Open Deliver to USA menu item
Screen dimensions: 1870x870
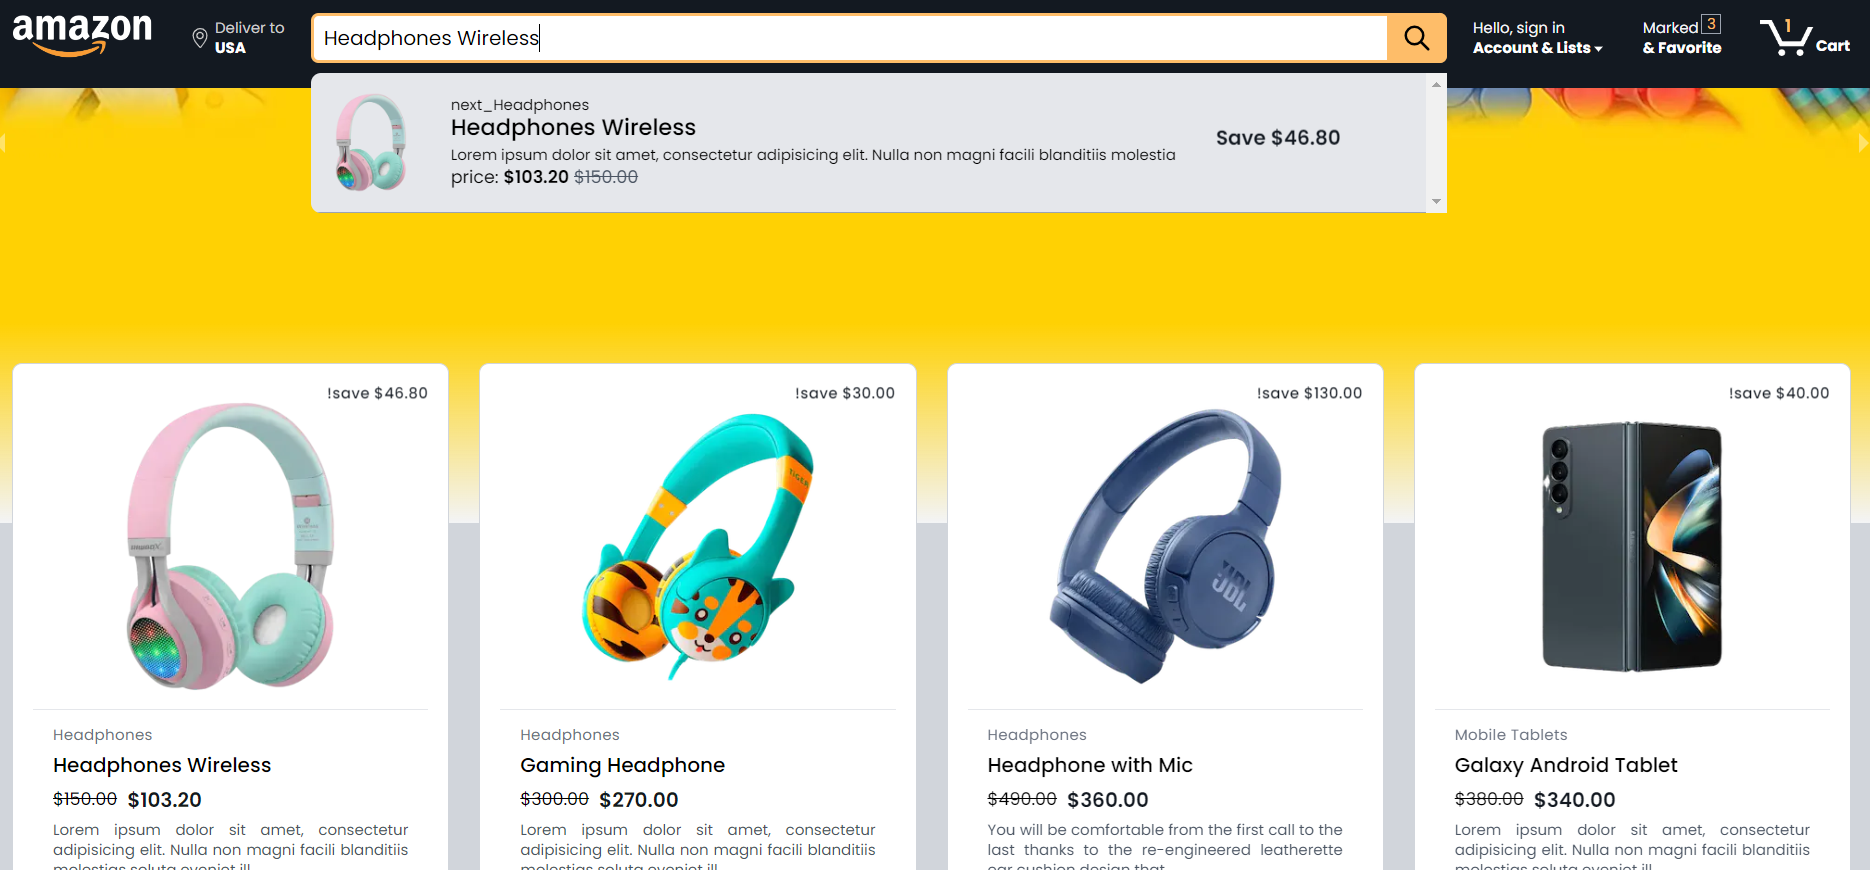coord(239,38)
